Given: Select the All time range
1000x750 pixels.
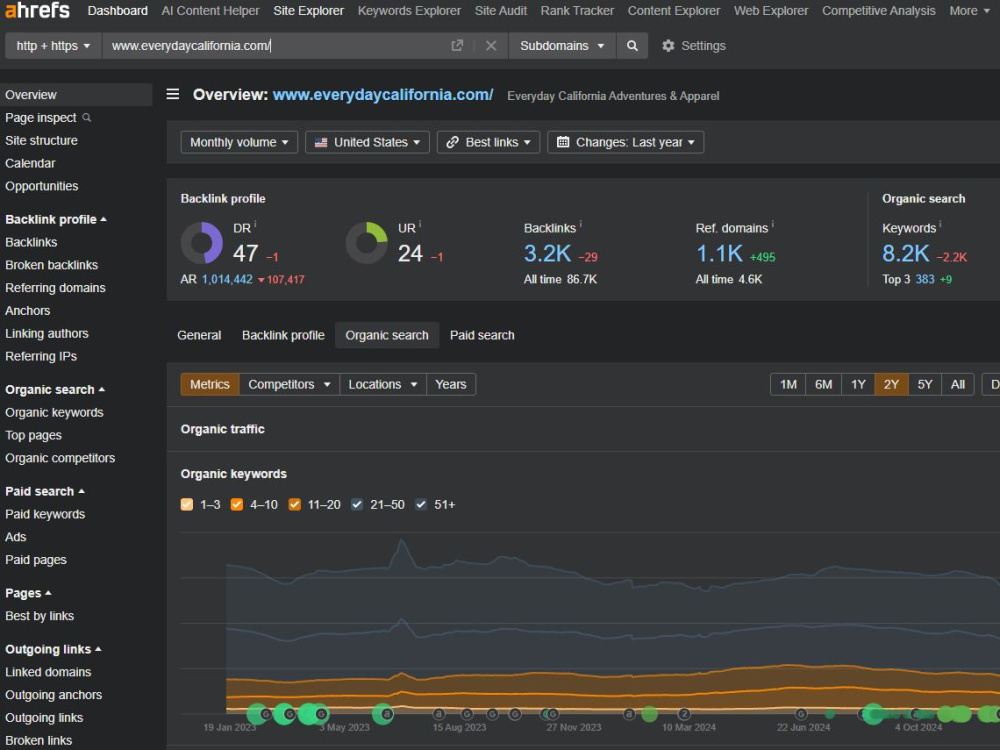Looking at the screenshot, I should click(x=958, y=385).
